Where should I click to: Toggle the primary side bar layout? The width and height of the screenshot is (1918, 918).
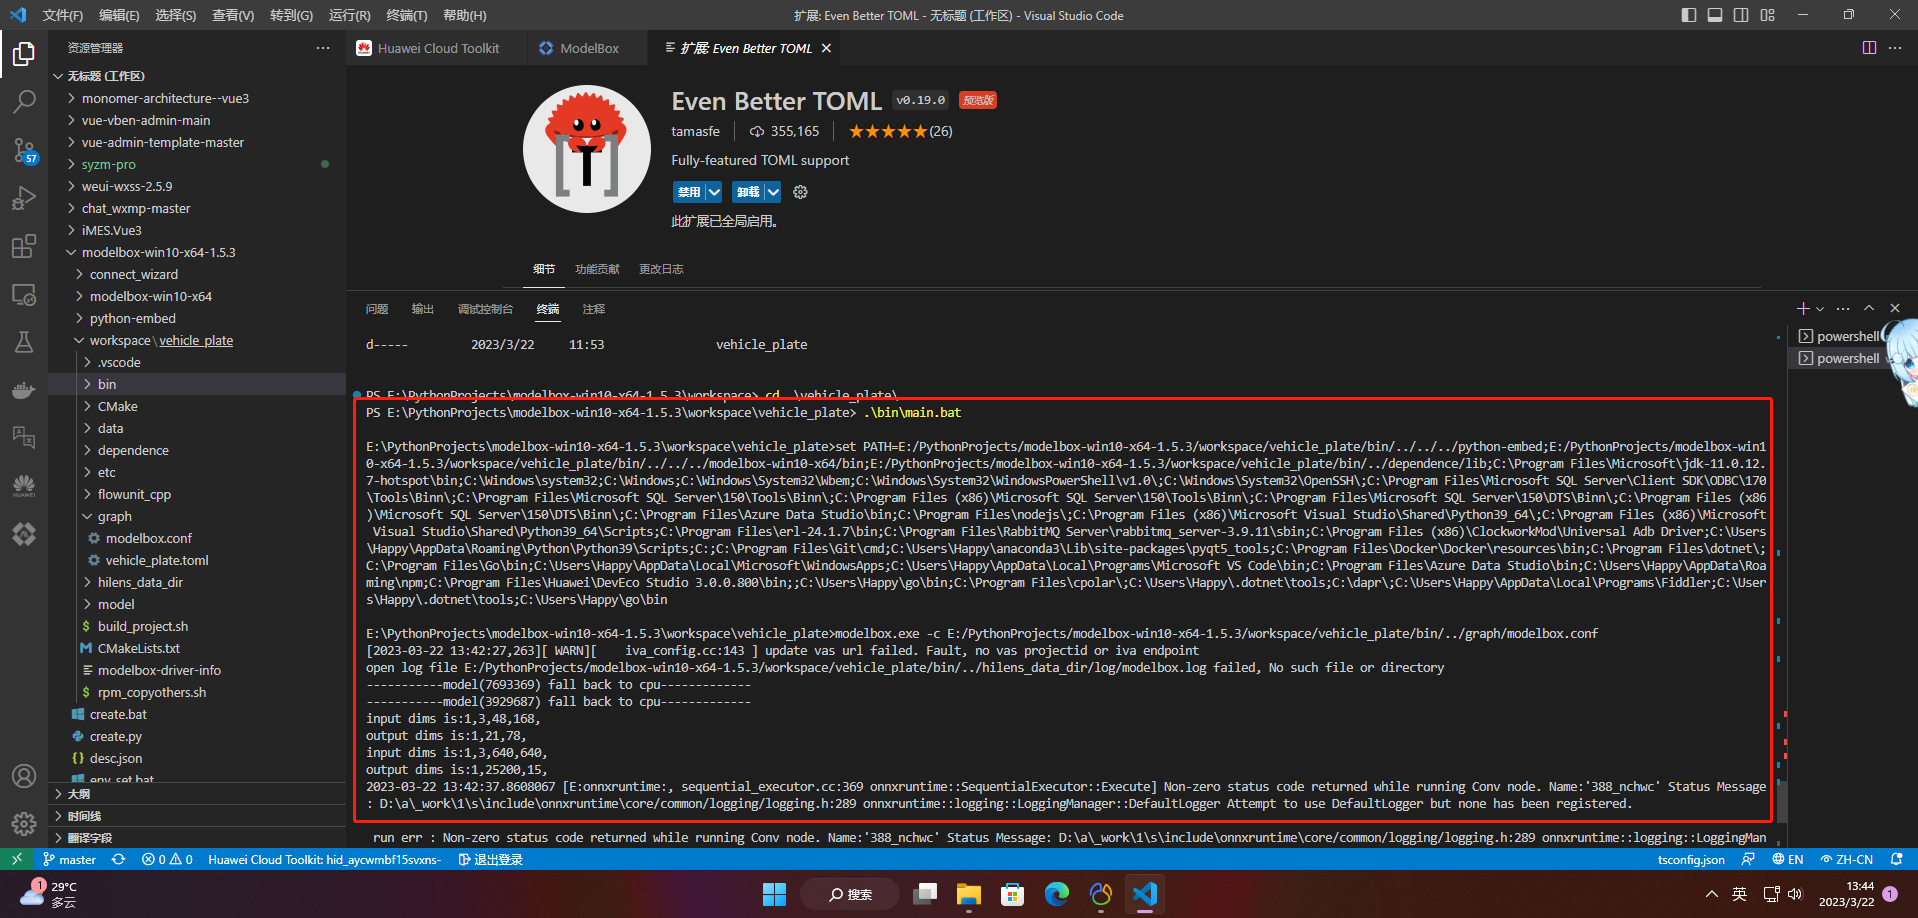(x=1689, y=15)
